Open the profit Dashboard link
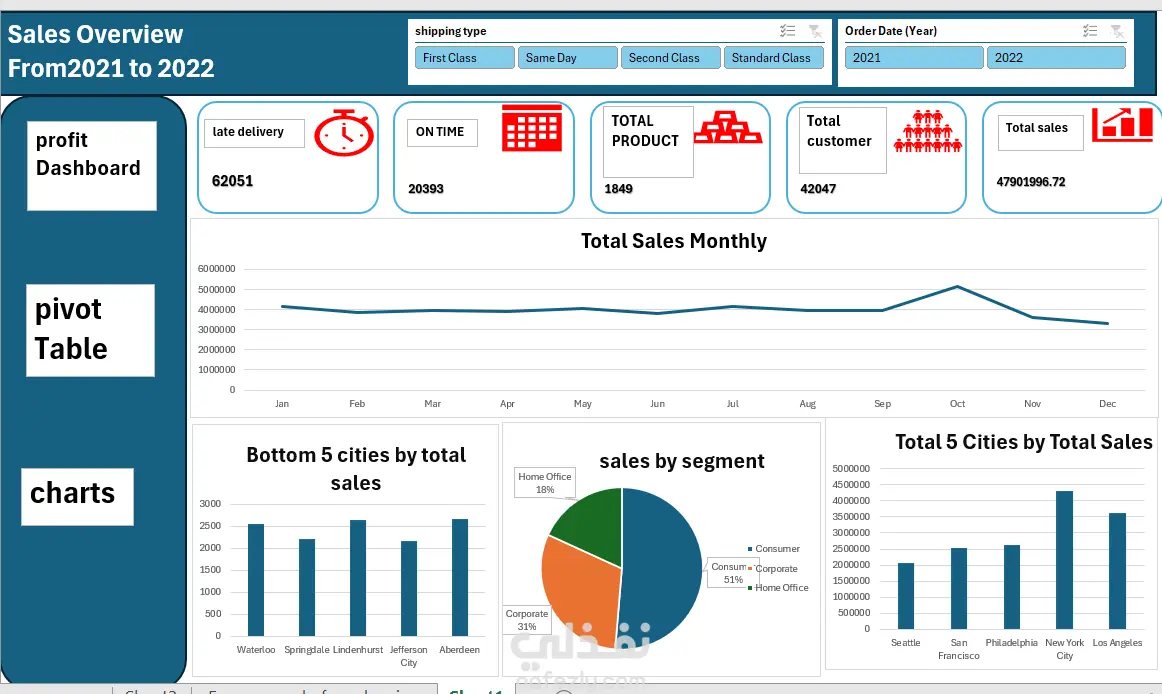1162x694 pixels. point(92,166)
